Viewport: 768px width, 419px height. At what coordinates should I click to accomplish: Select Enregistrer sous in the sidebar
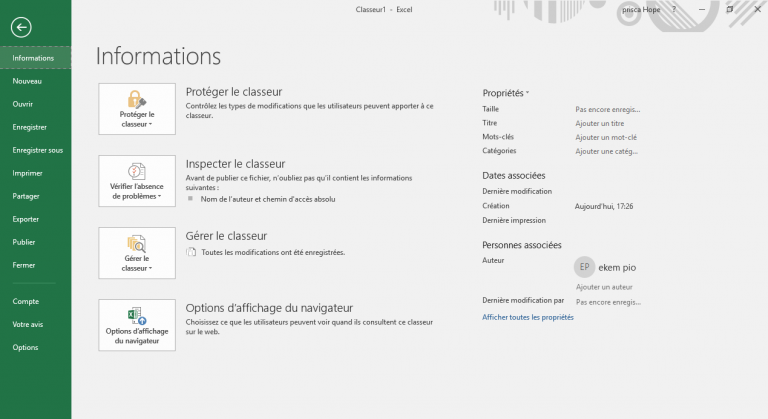37,150
